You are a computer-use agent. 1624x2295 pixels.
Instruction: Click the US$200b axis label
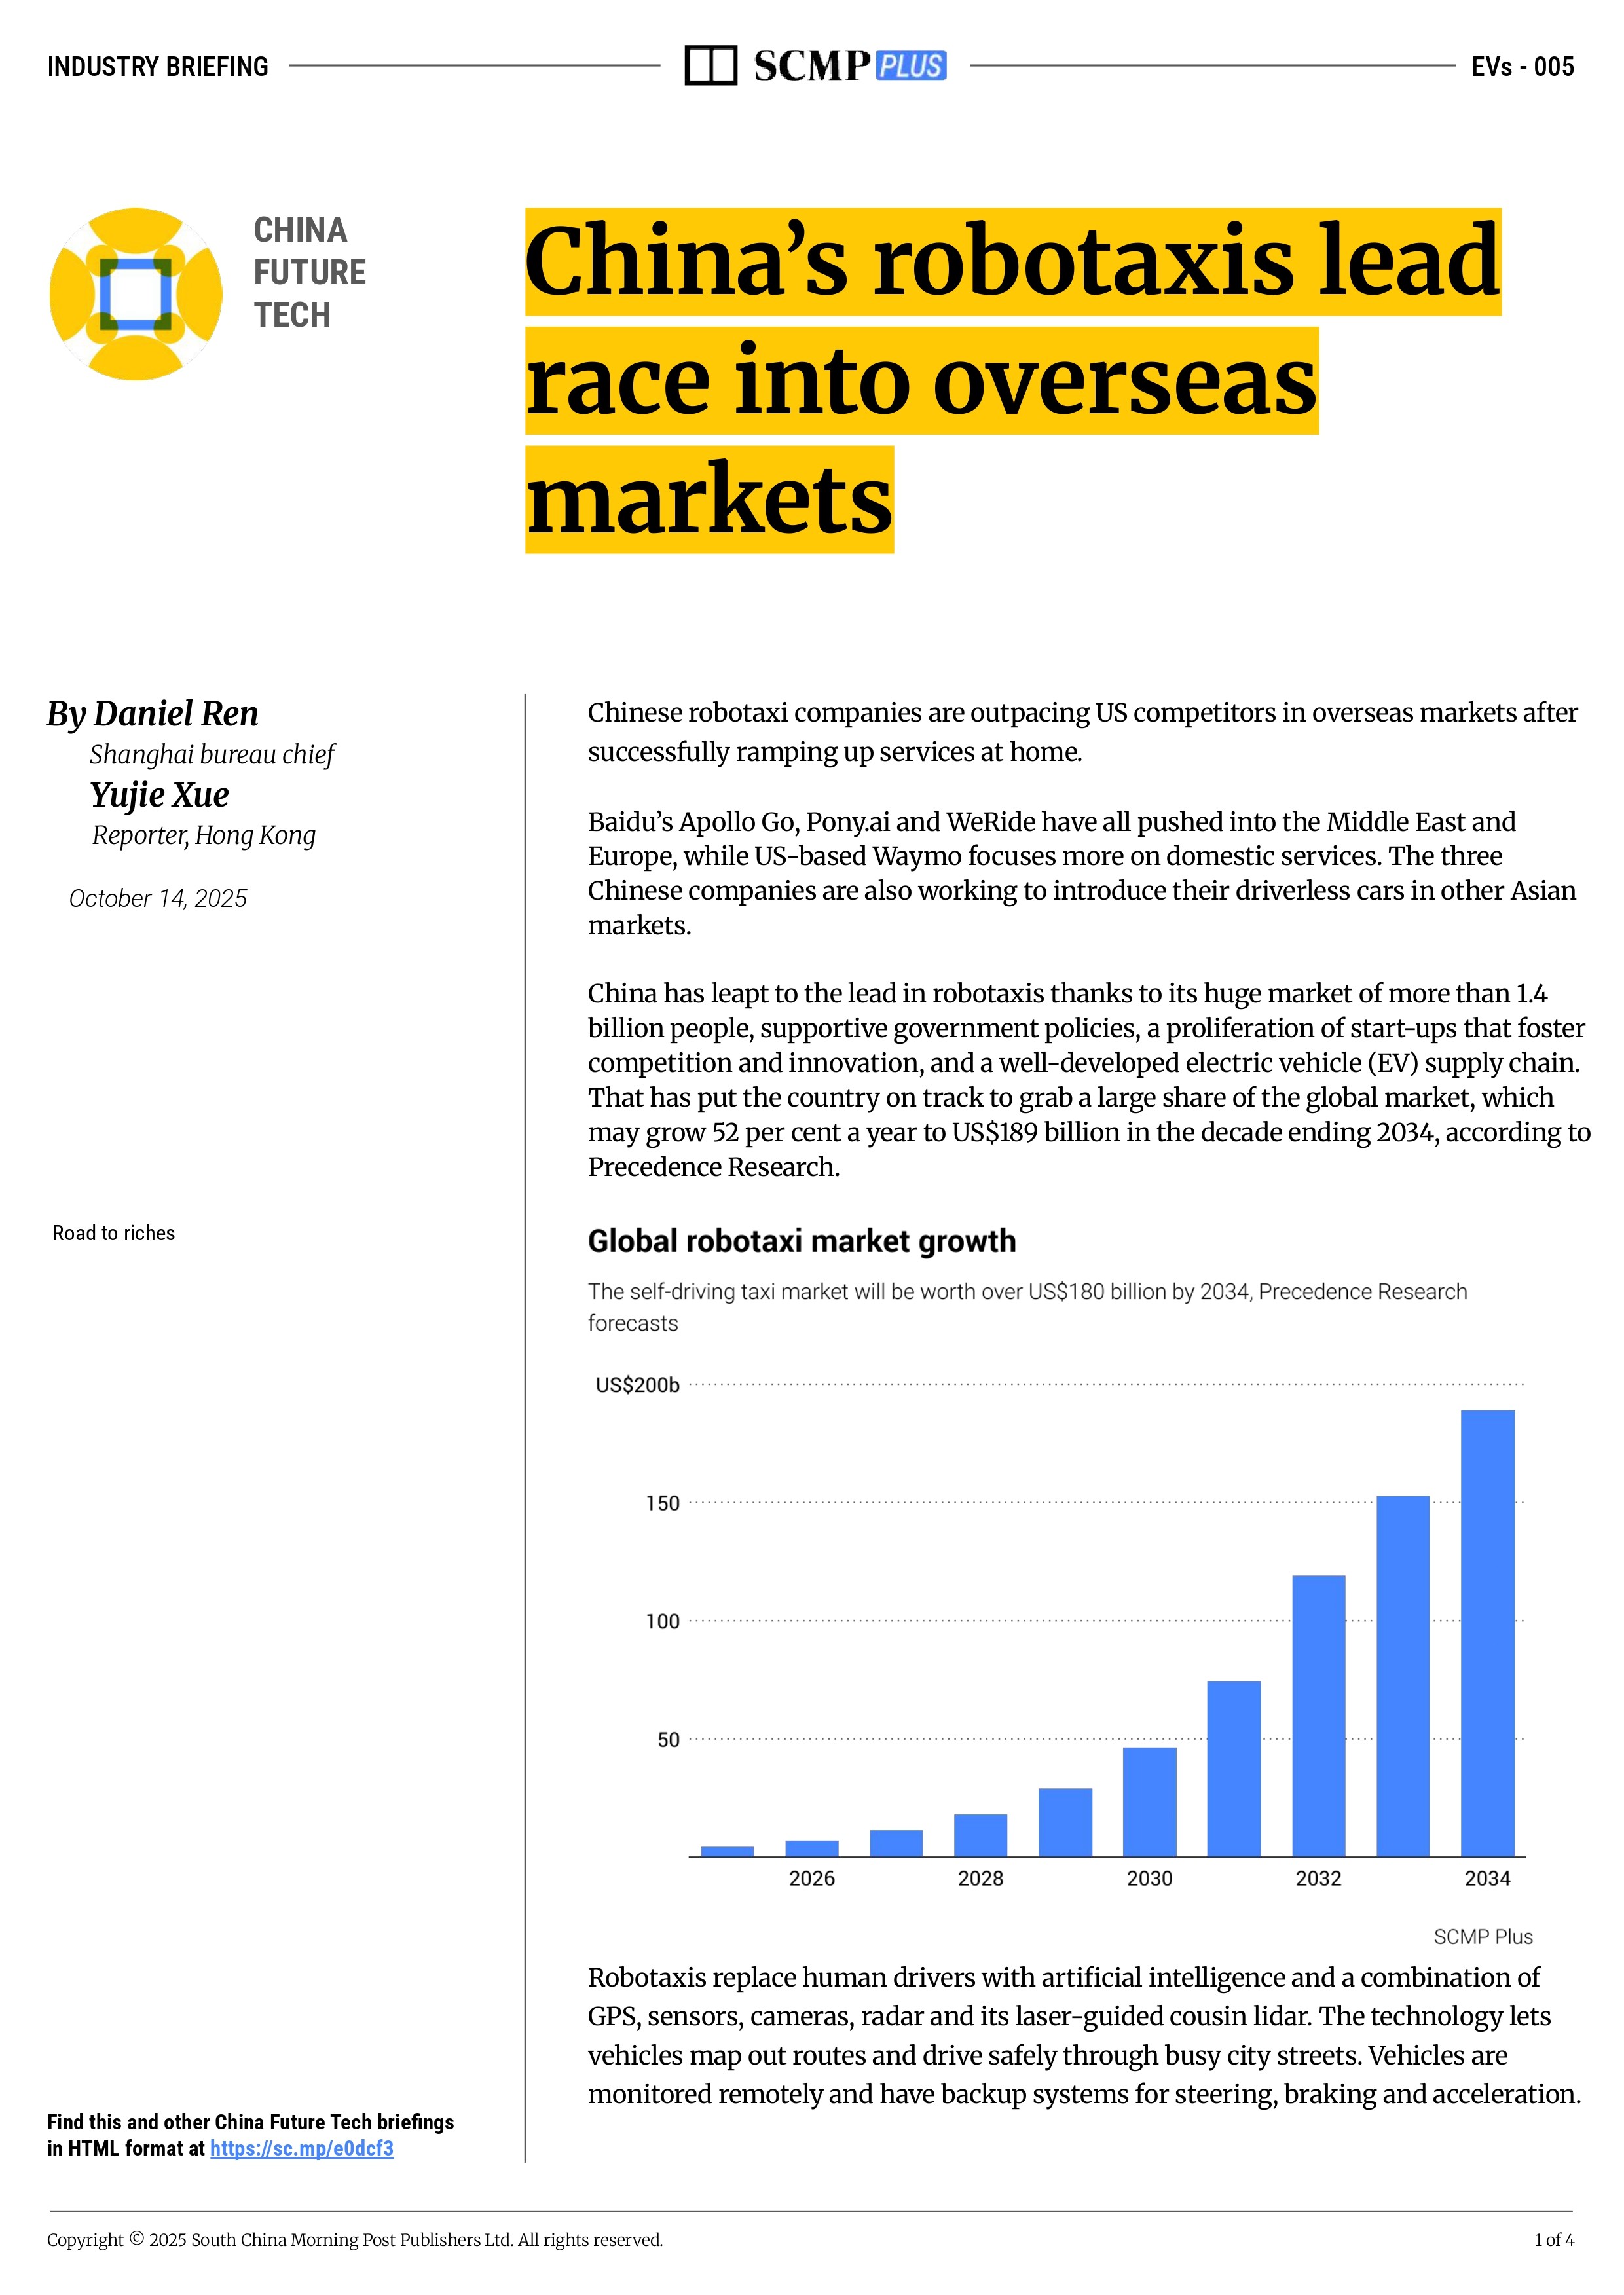click(637, 1385)
